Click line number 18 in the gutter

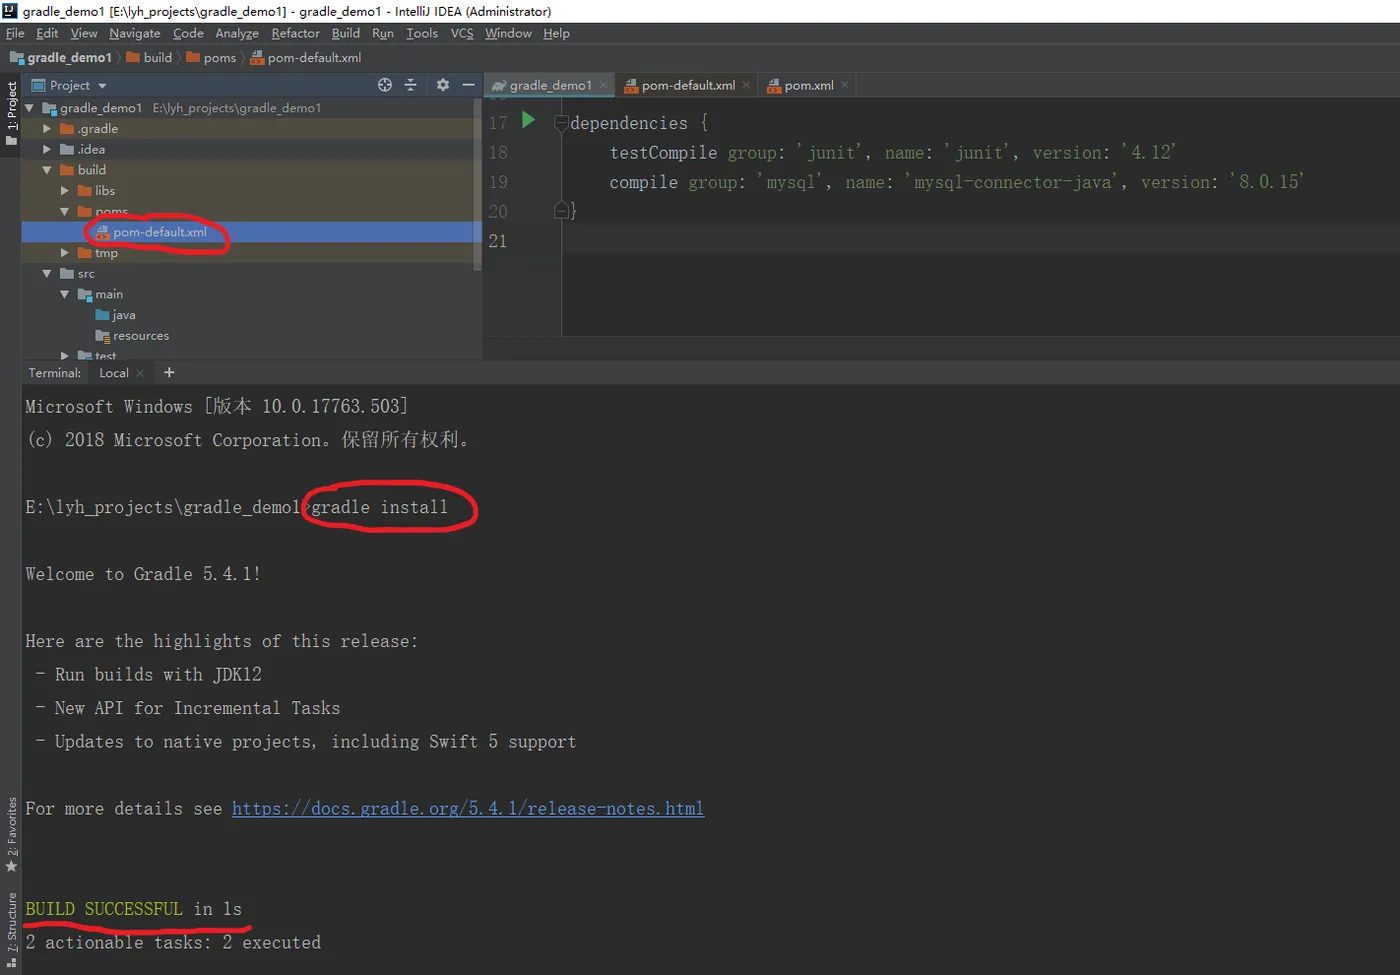(498, 152)
